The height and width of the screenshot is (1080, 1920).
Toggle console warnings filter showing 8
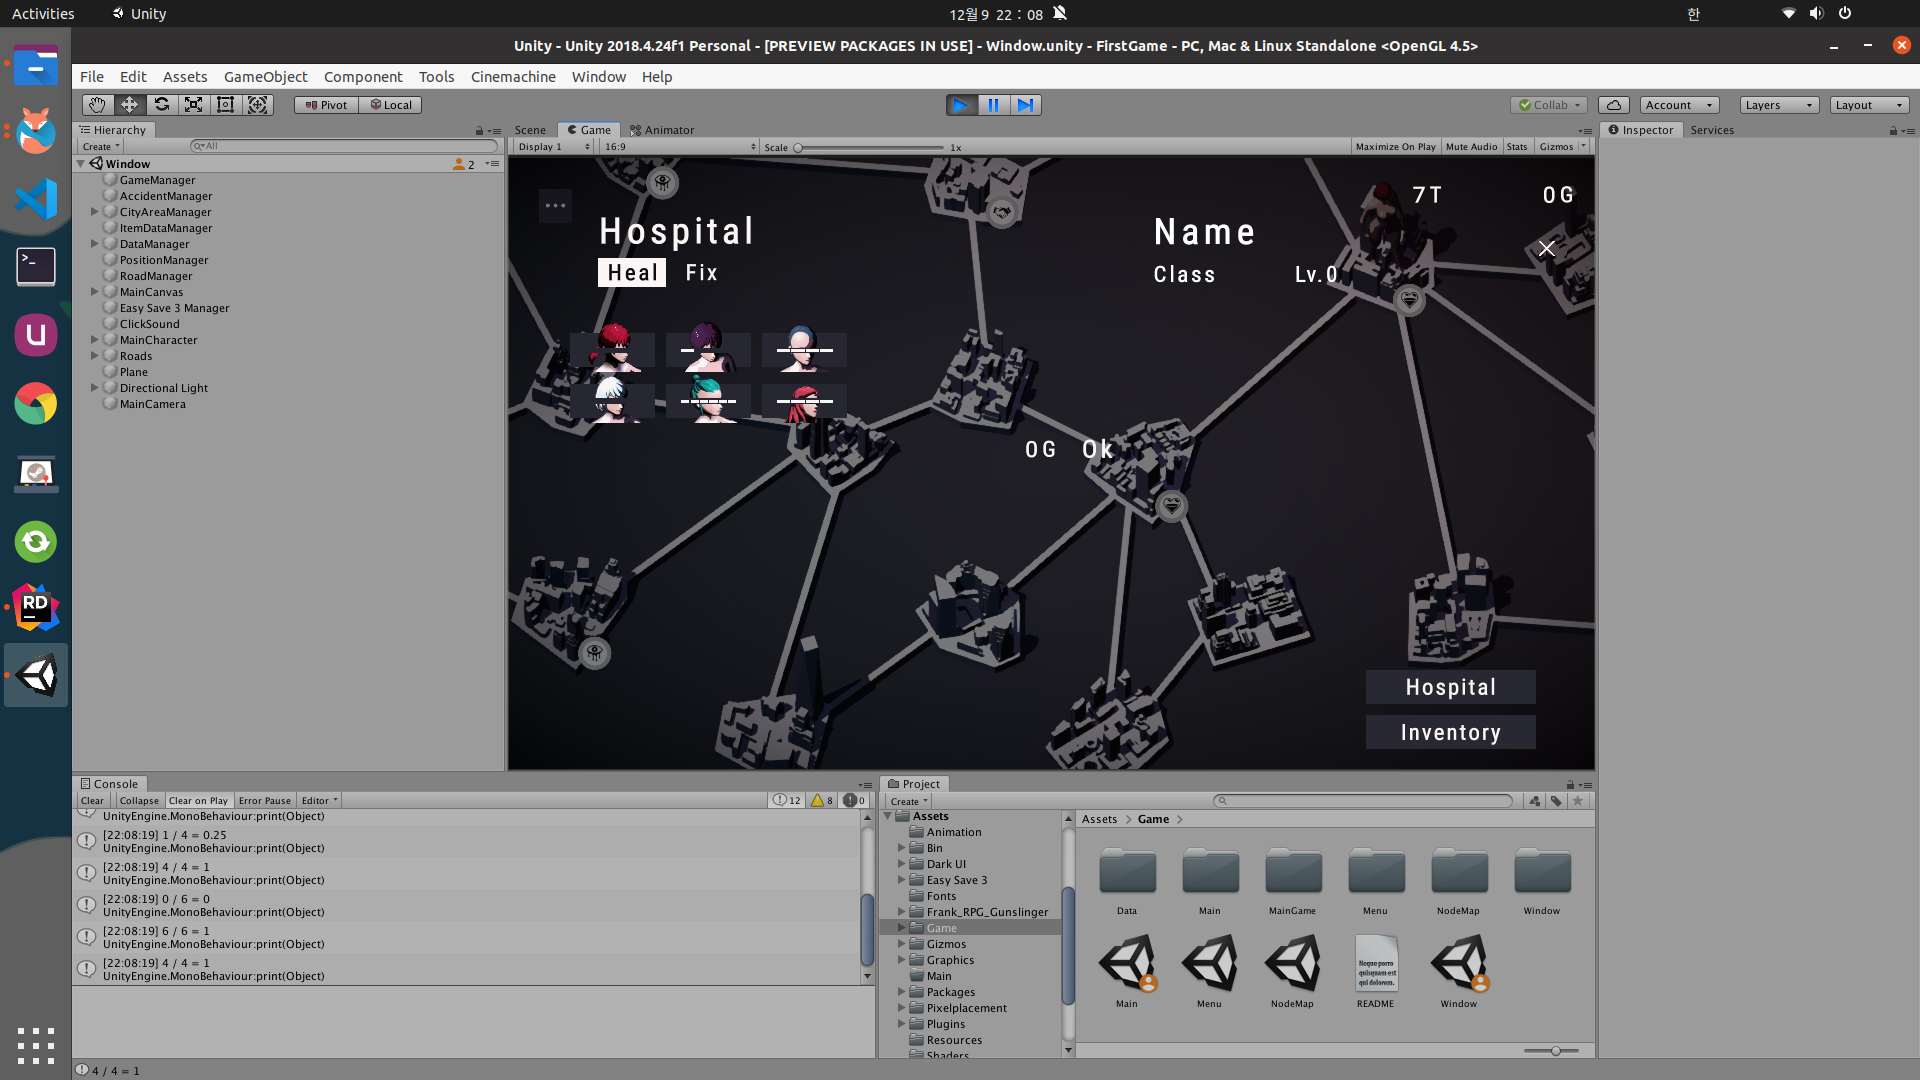pyautogui.click(x=822, y=801)
